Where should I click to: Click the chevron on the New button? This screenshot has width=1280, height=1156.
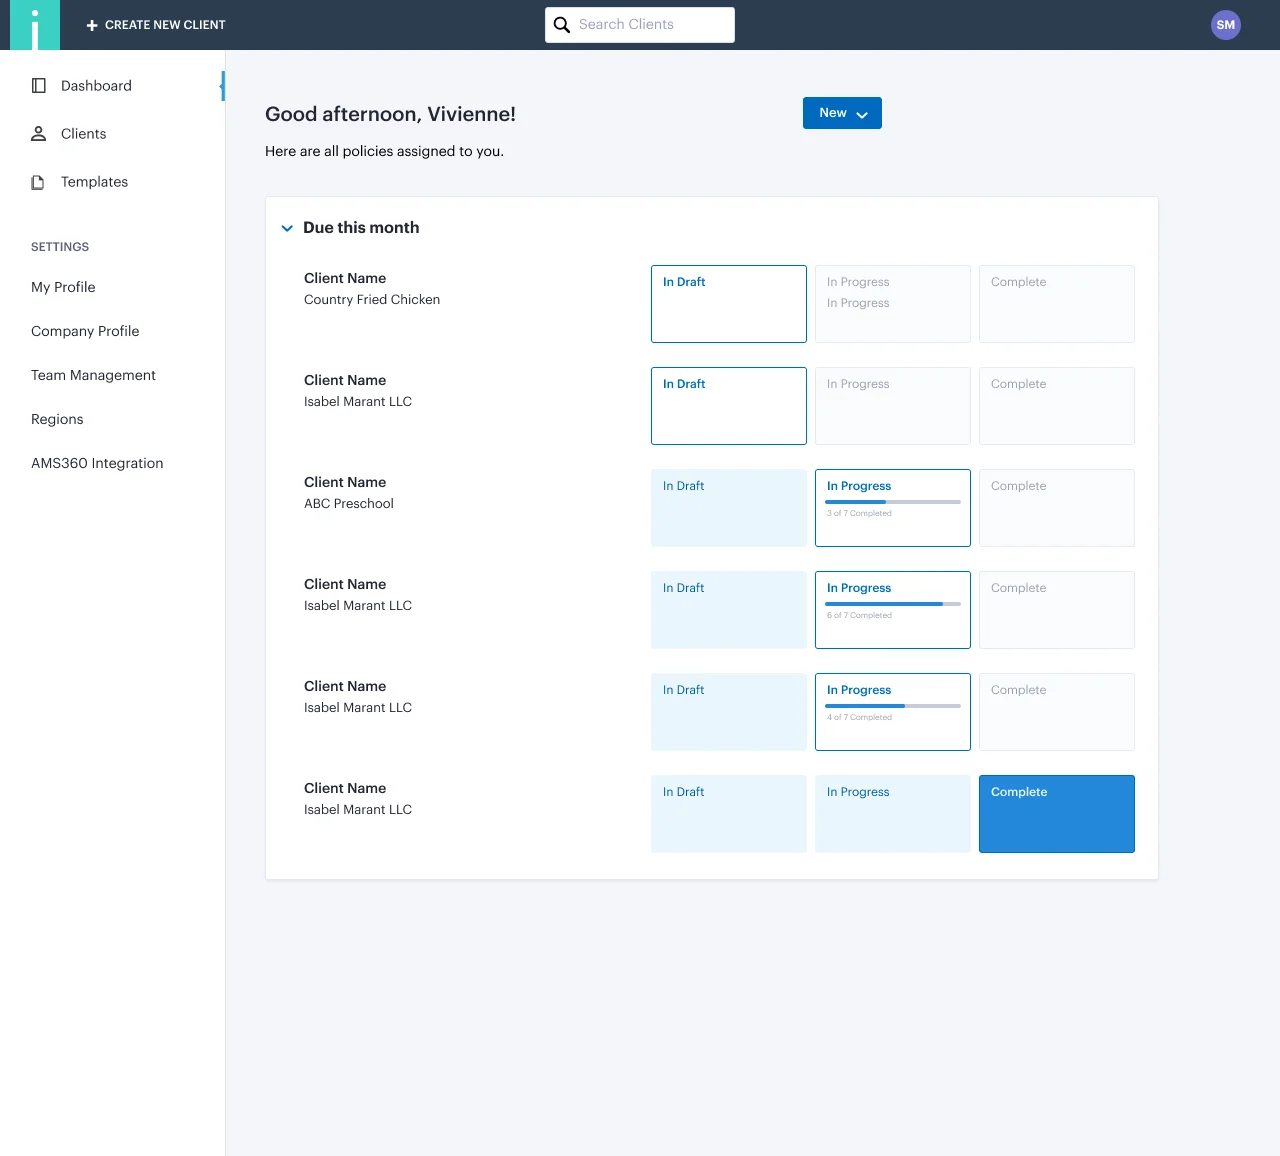(862, 114)
